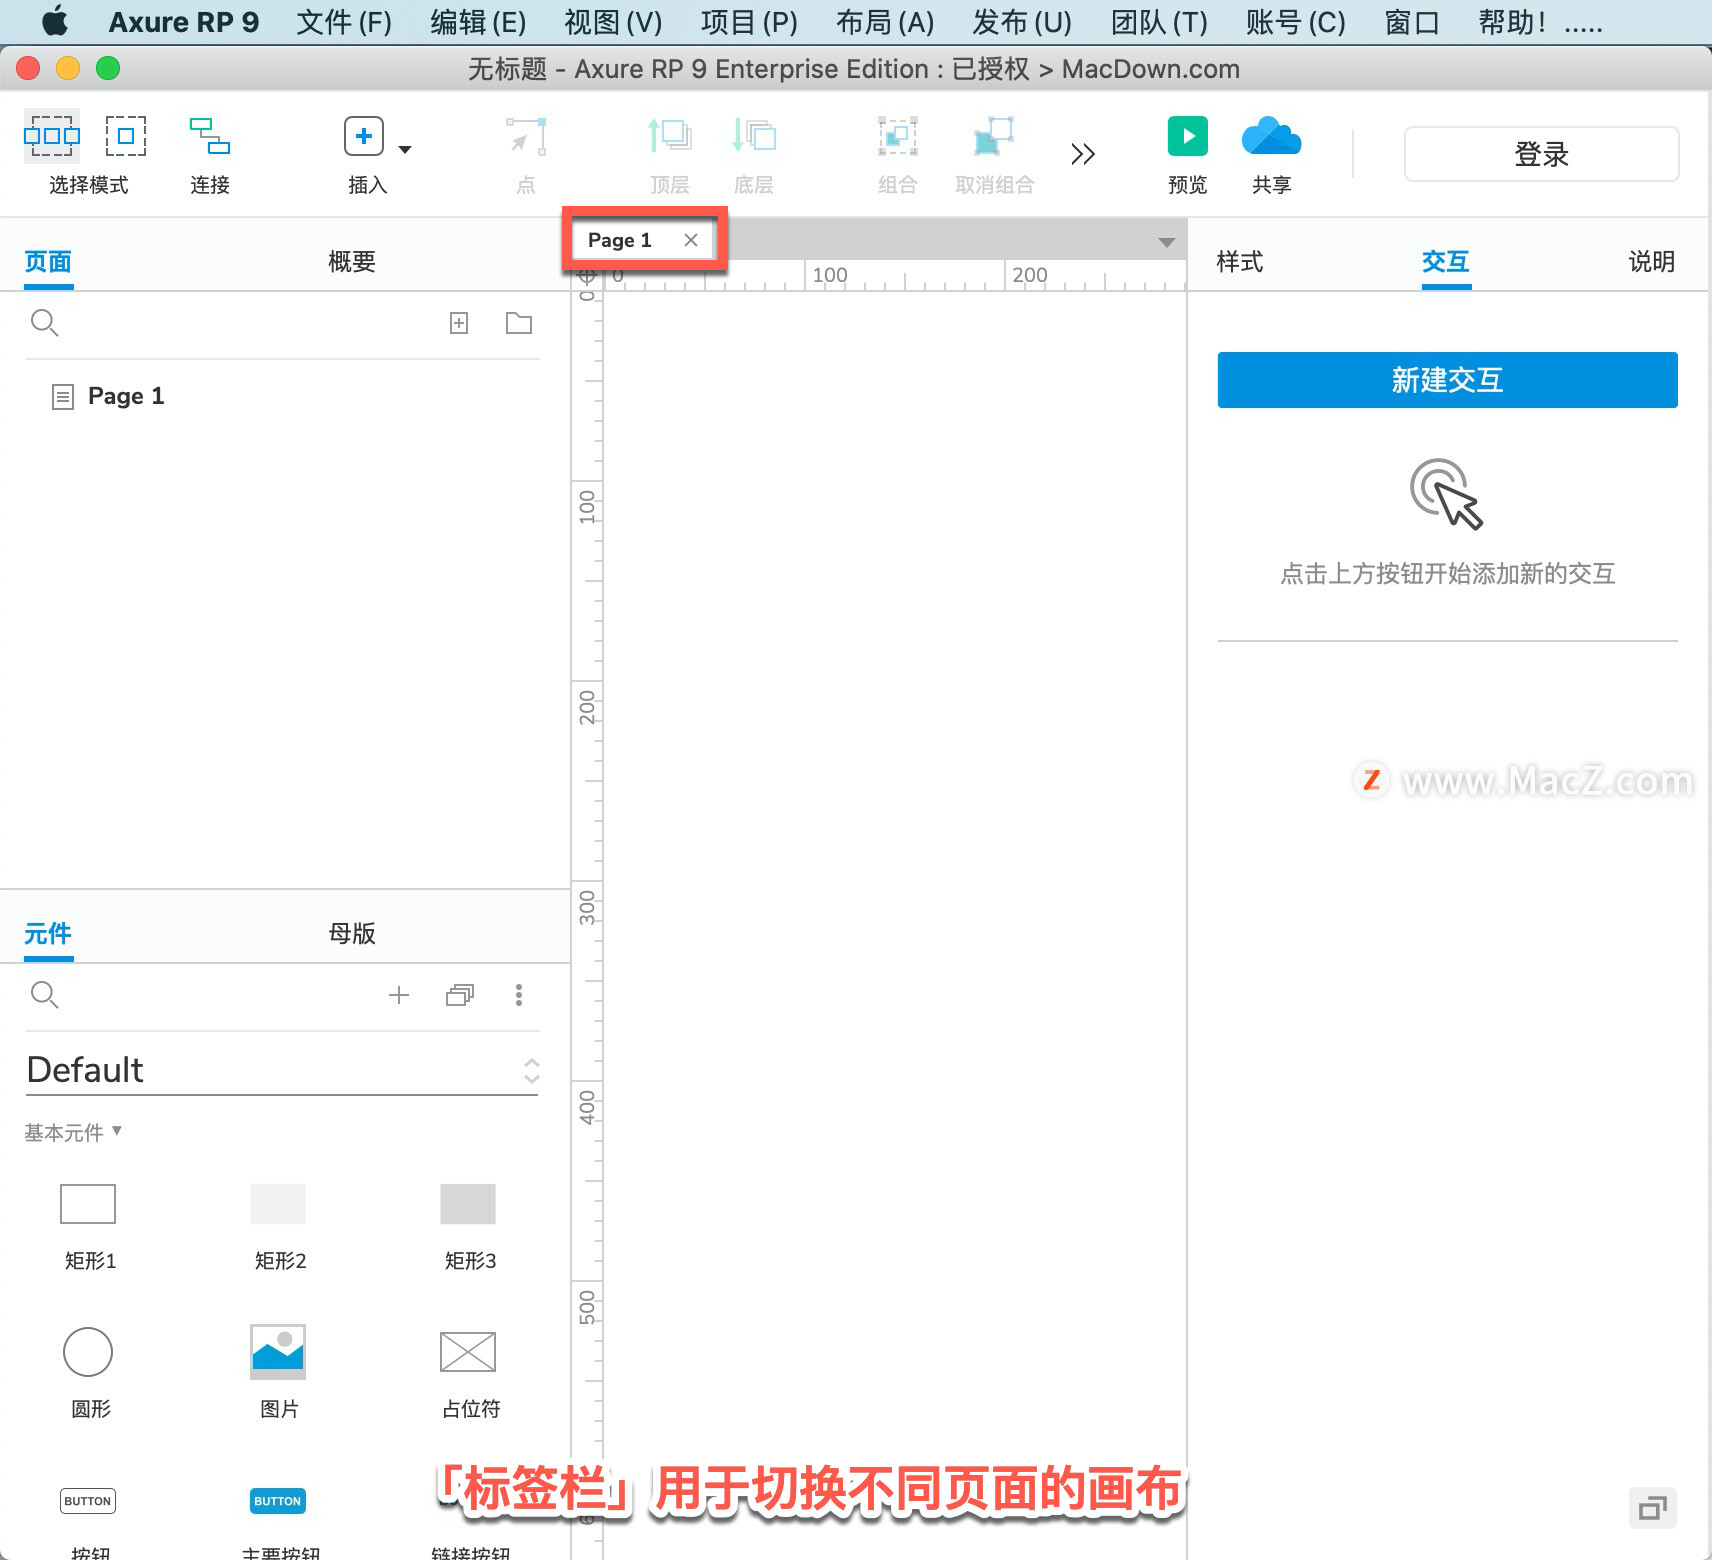
Task: Open library options three-dot menu
Action: pos(519,995)
